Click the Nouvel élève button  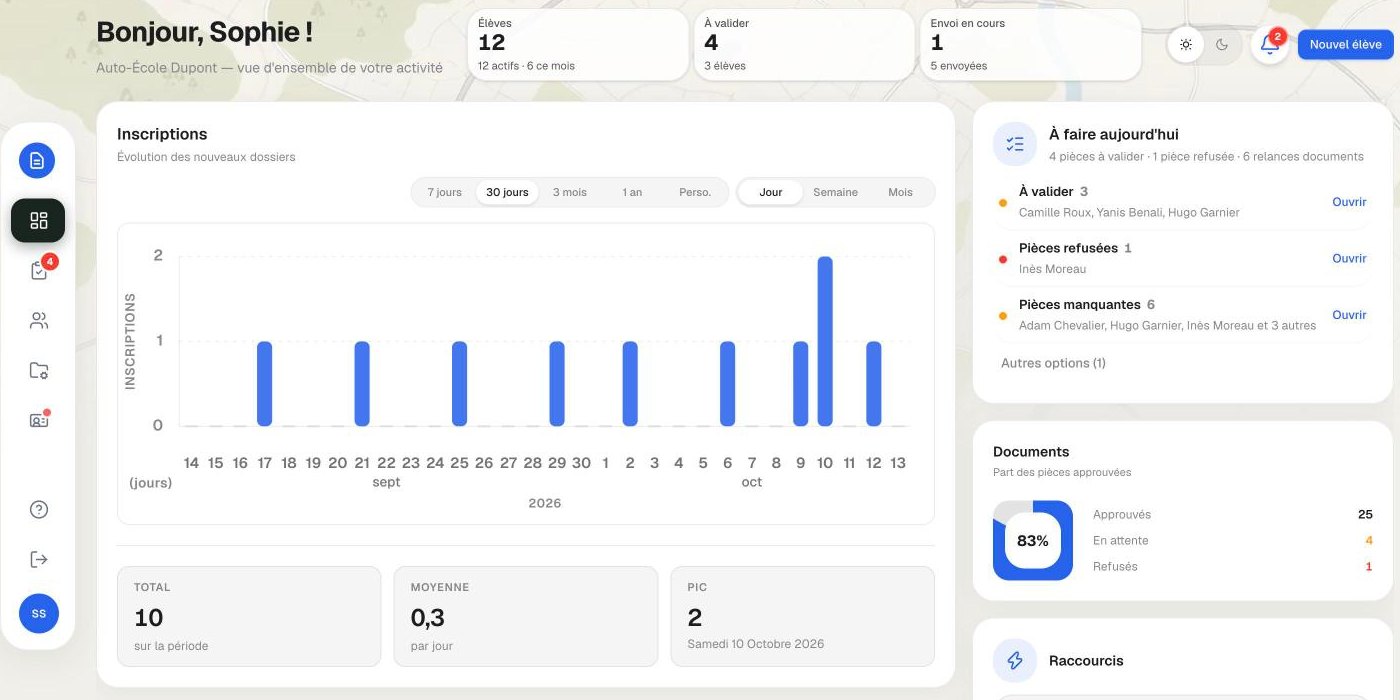point(1346,45)
